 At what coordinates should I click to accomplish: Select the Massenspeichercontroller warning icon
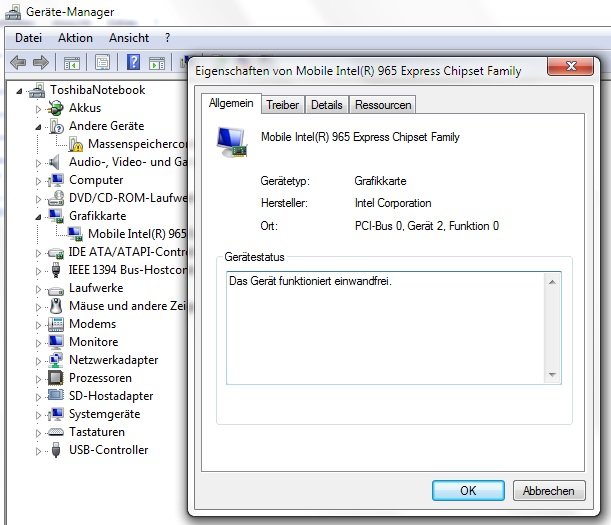click(x=76, y=144)
